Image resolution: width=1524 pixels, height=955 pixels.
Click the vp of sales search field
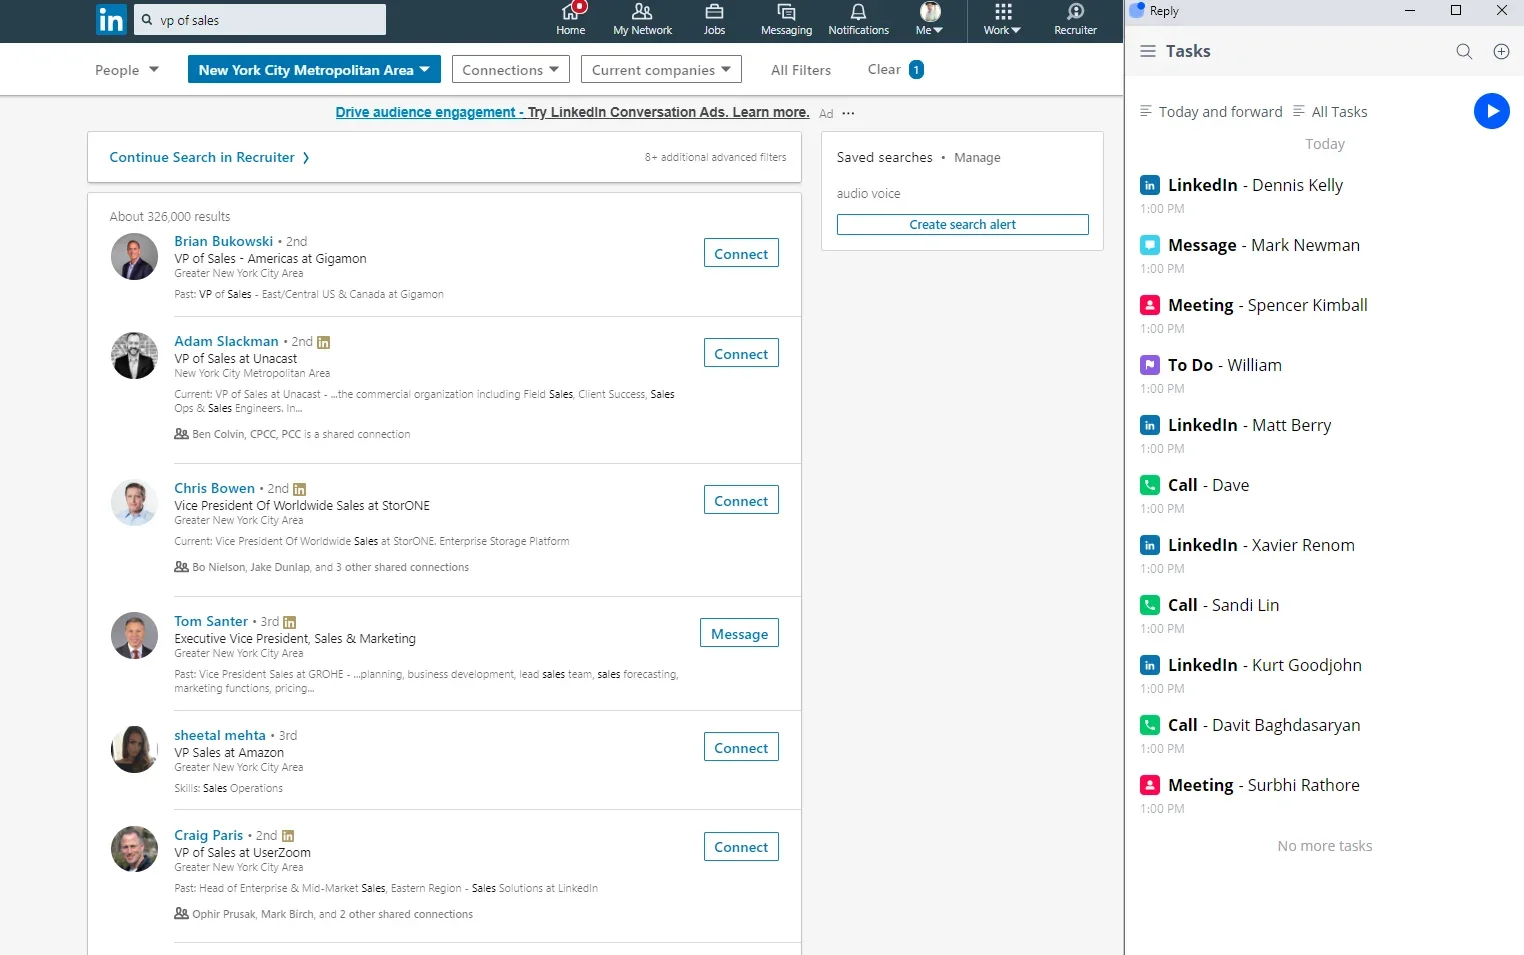(260, 20)
